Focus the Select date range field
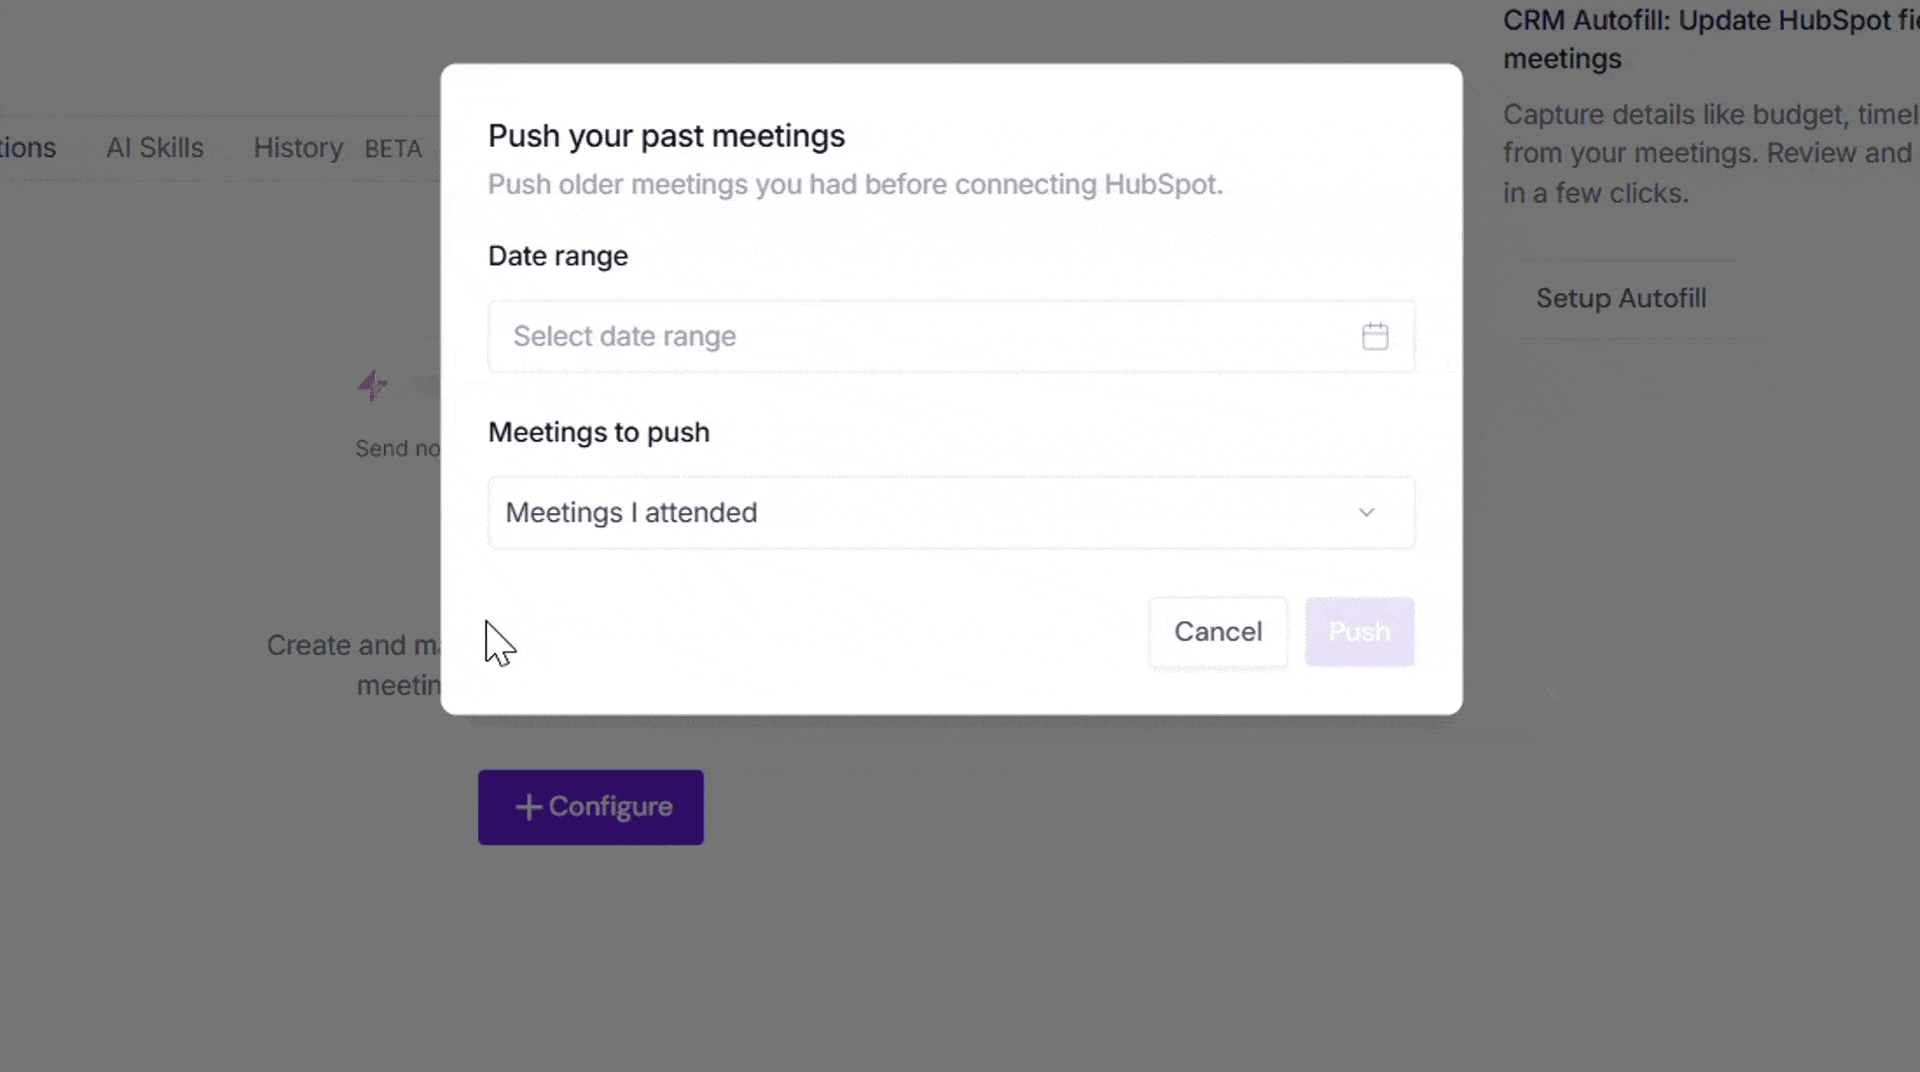Screen dimensions: 1920x1072 (x=951, y=336)
